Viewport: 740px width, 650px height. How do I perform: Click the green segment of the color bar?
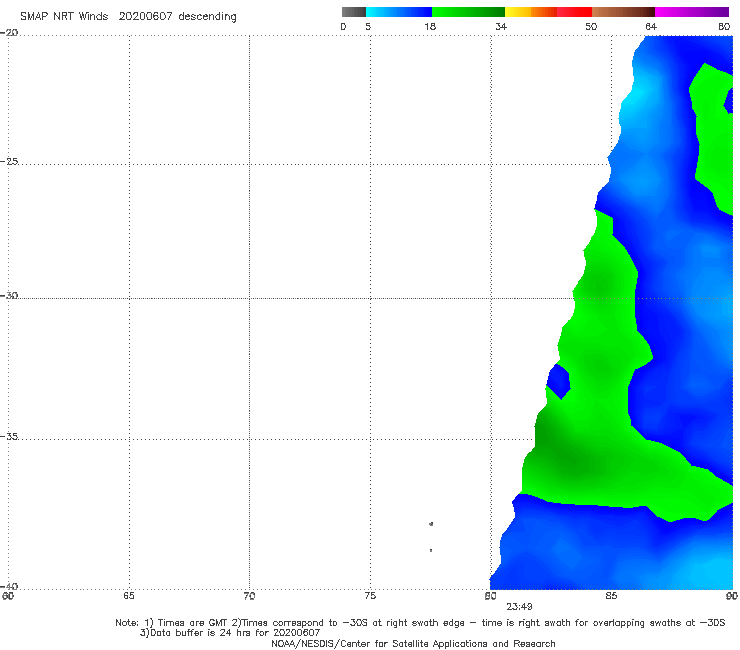point(468,12)
